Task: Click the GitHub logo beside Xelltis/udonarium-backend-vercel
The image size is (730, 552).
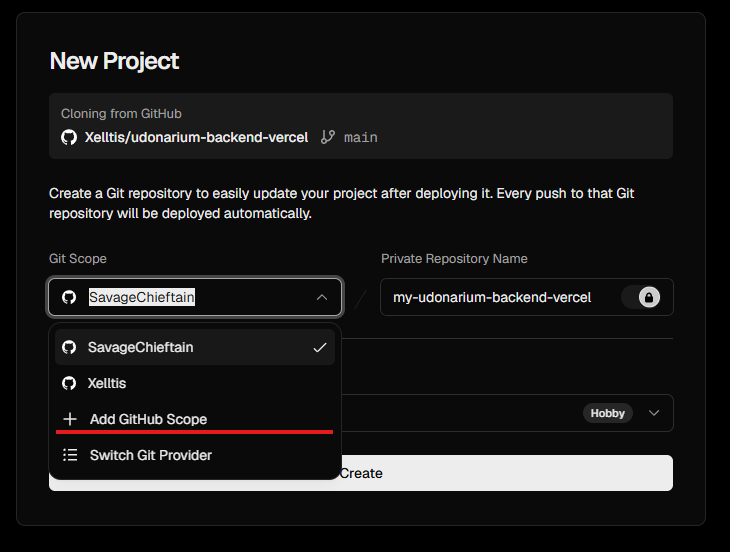Action: (69, 137)
